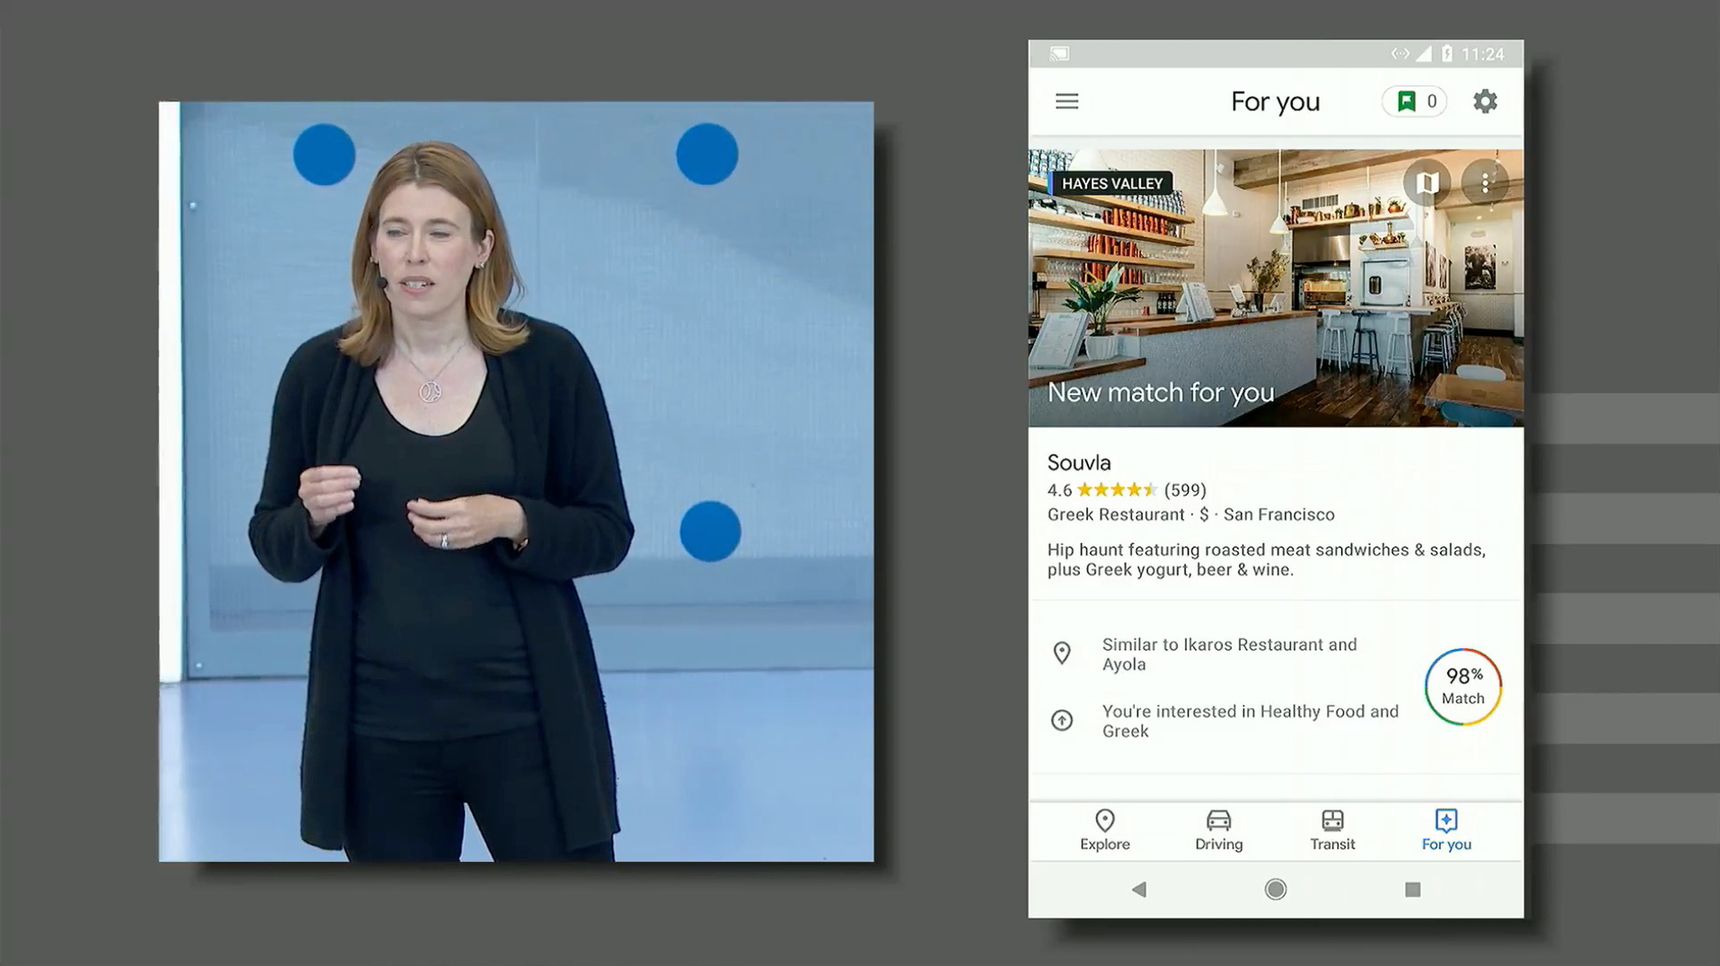Viewport: 1720px width, 966px height.
Task: Switch to the Driving tab
Action: tap(1219, 831)
